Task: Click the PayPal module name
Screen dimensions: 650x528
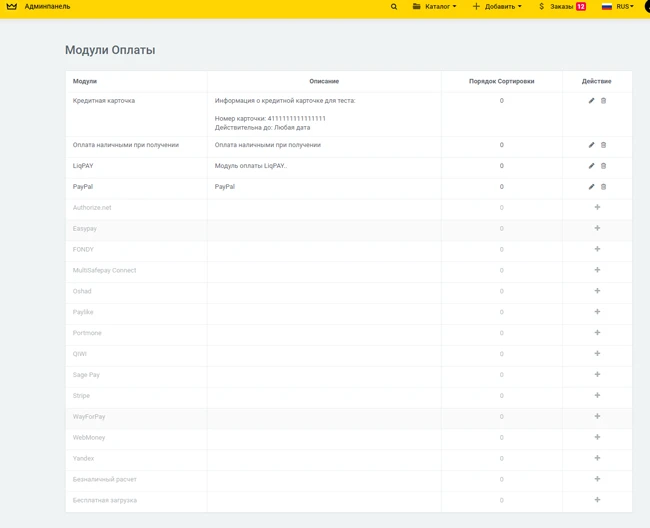Action: 83,187
